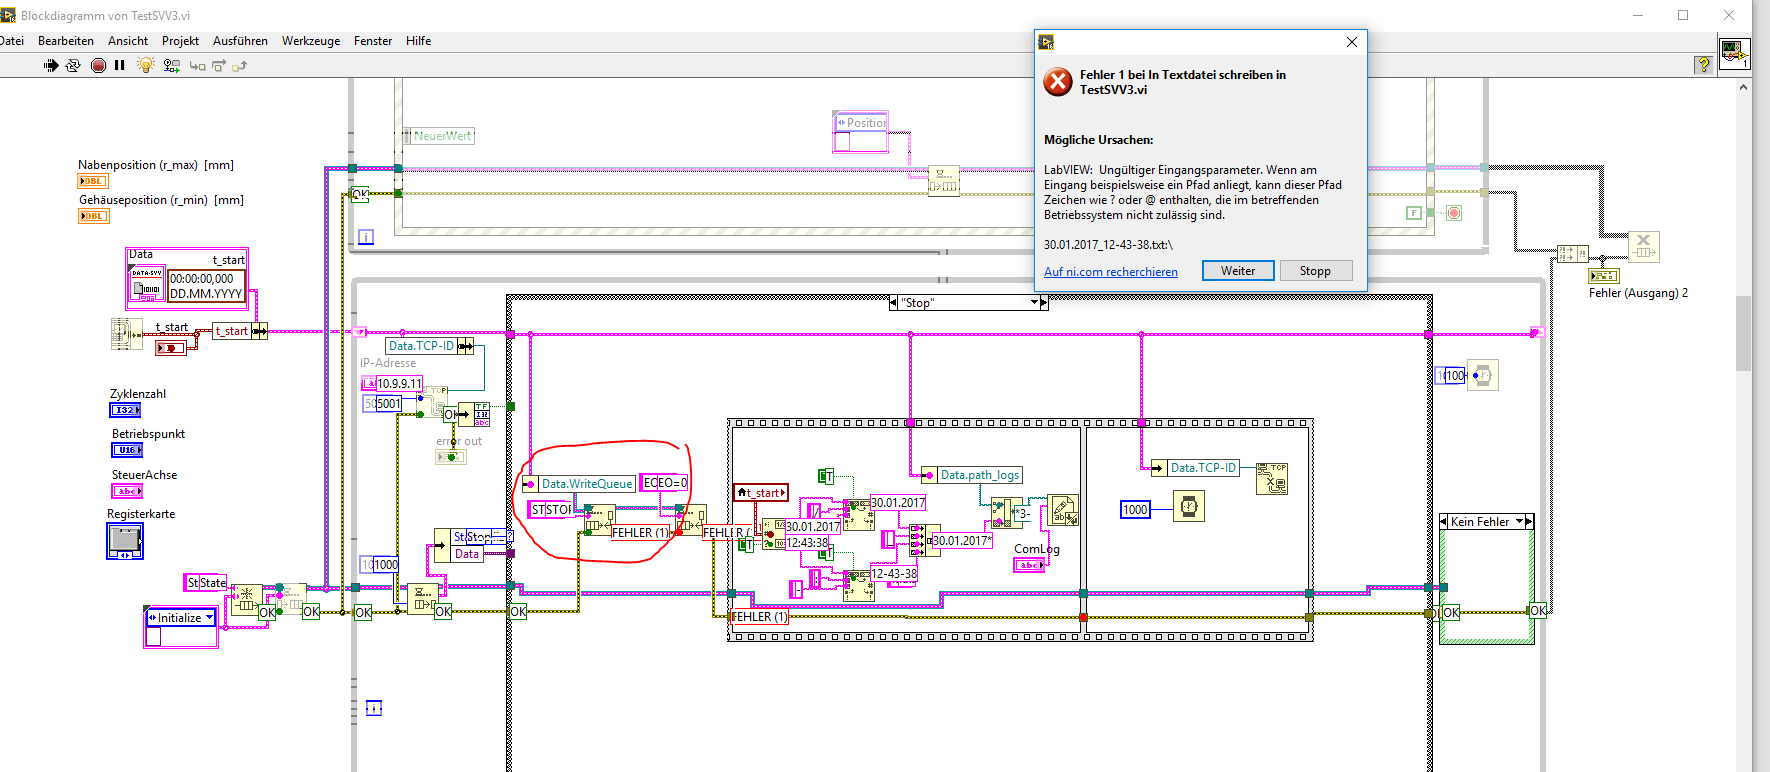The image size is (1770, 772).
Task: Click the Data.WriteQueue unbundle node
Action: [x=578, y=484]
